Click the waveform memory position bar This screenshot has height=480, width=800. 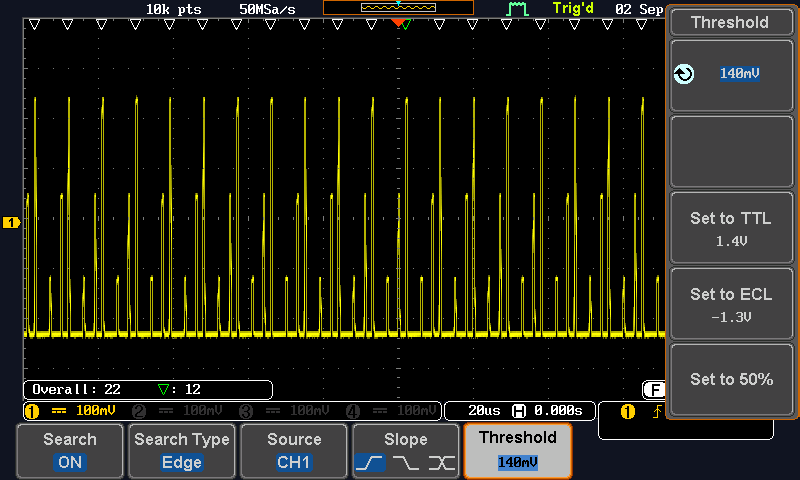point(399,8)
